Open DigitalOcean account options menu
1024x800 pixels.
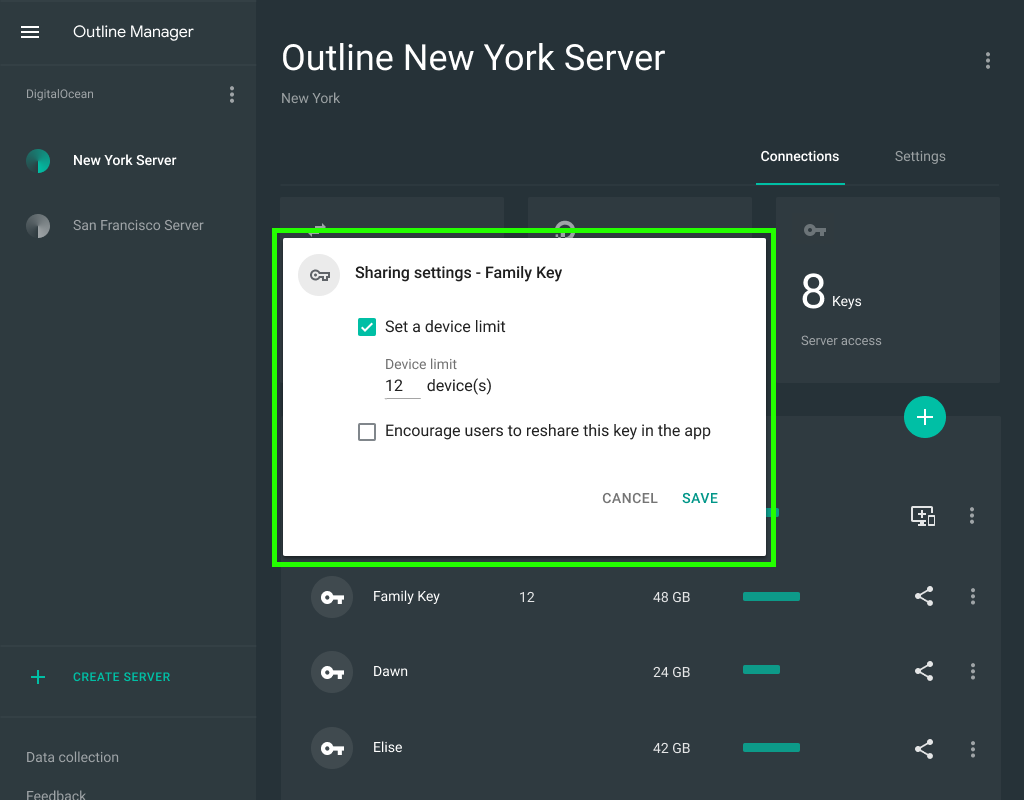pos(232,95)
